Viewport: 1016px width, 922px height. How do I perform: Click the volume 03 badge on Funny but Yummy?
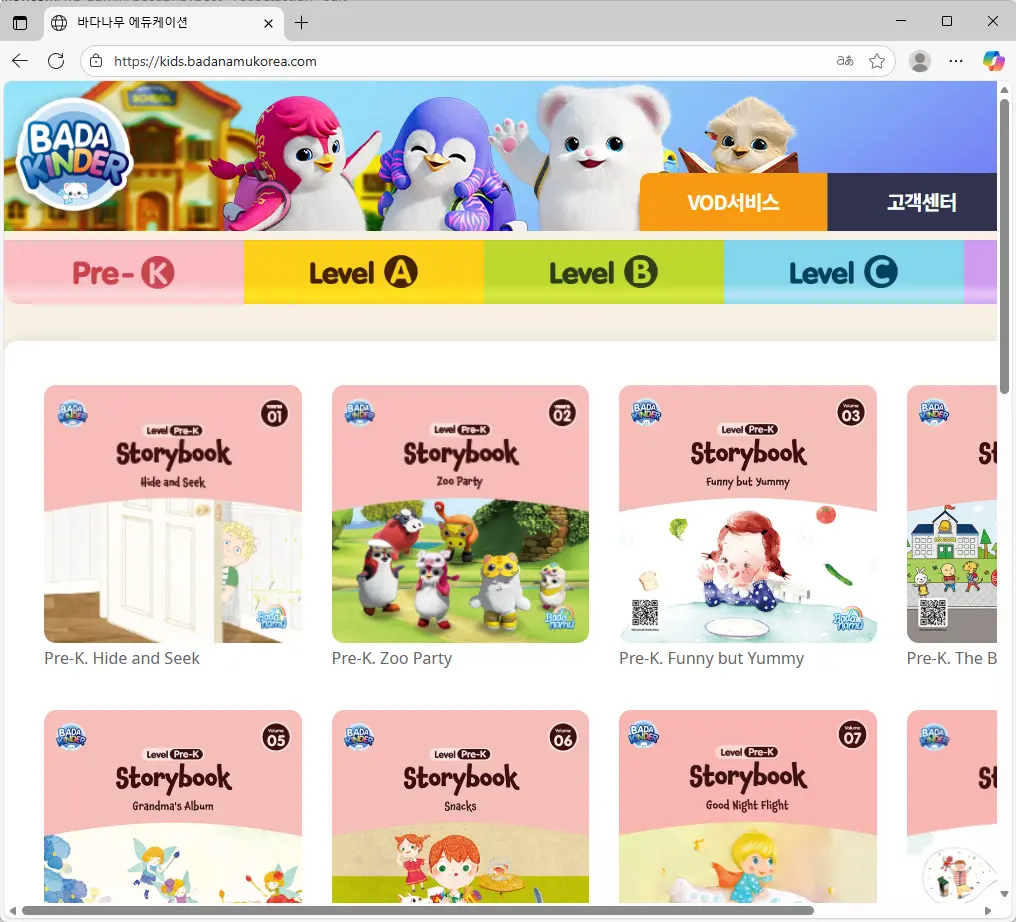click(850, 413)
